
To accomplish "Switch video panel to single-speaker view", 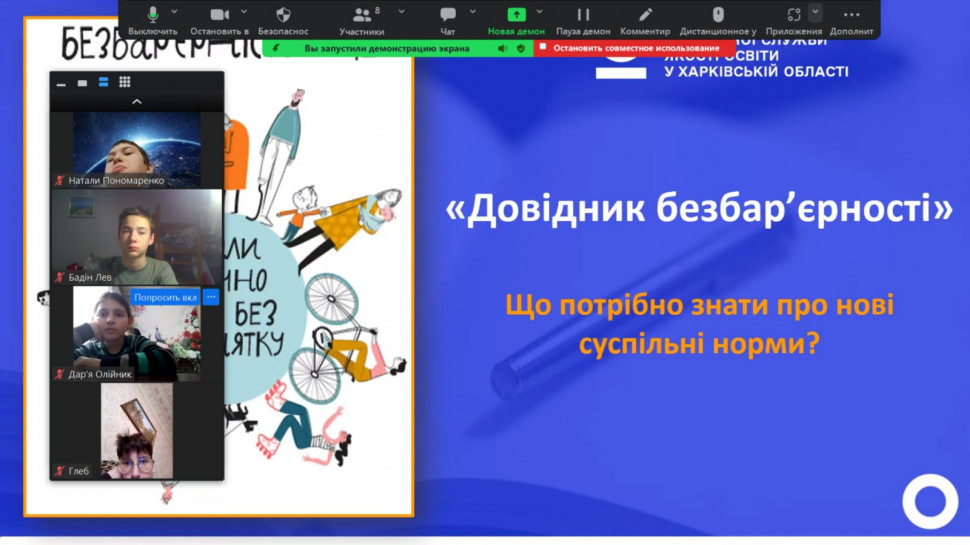I will [82, 83].
